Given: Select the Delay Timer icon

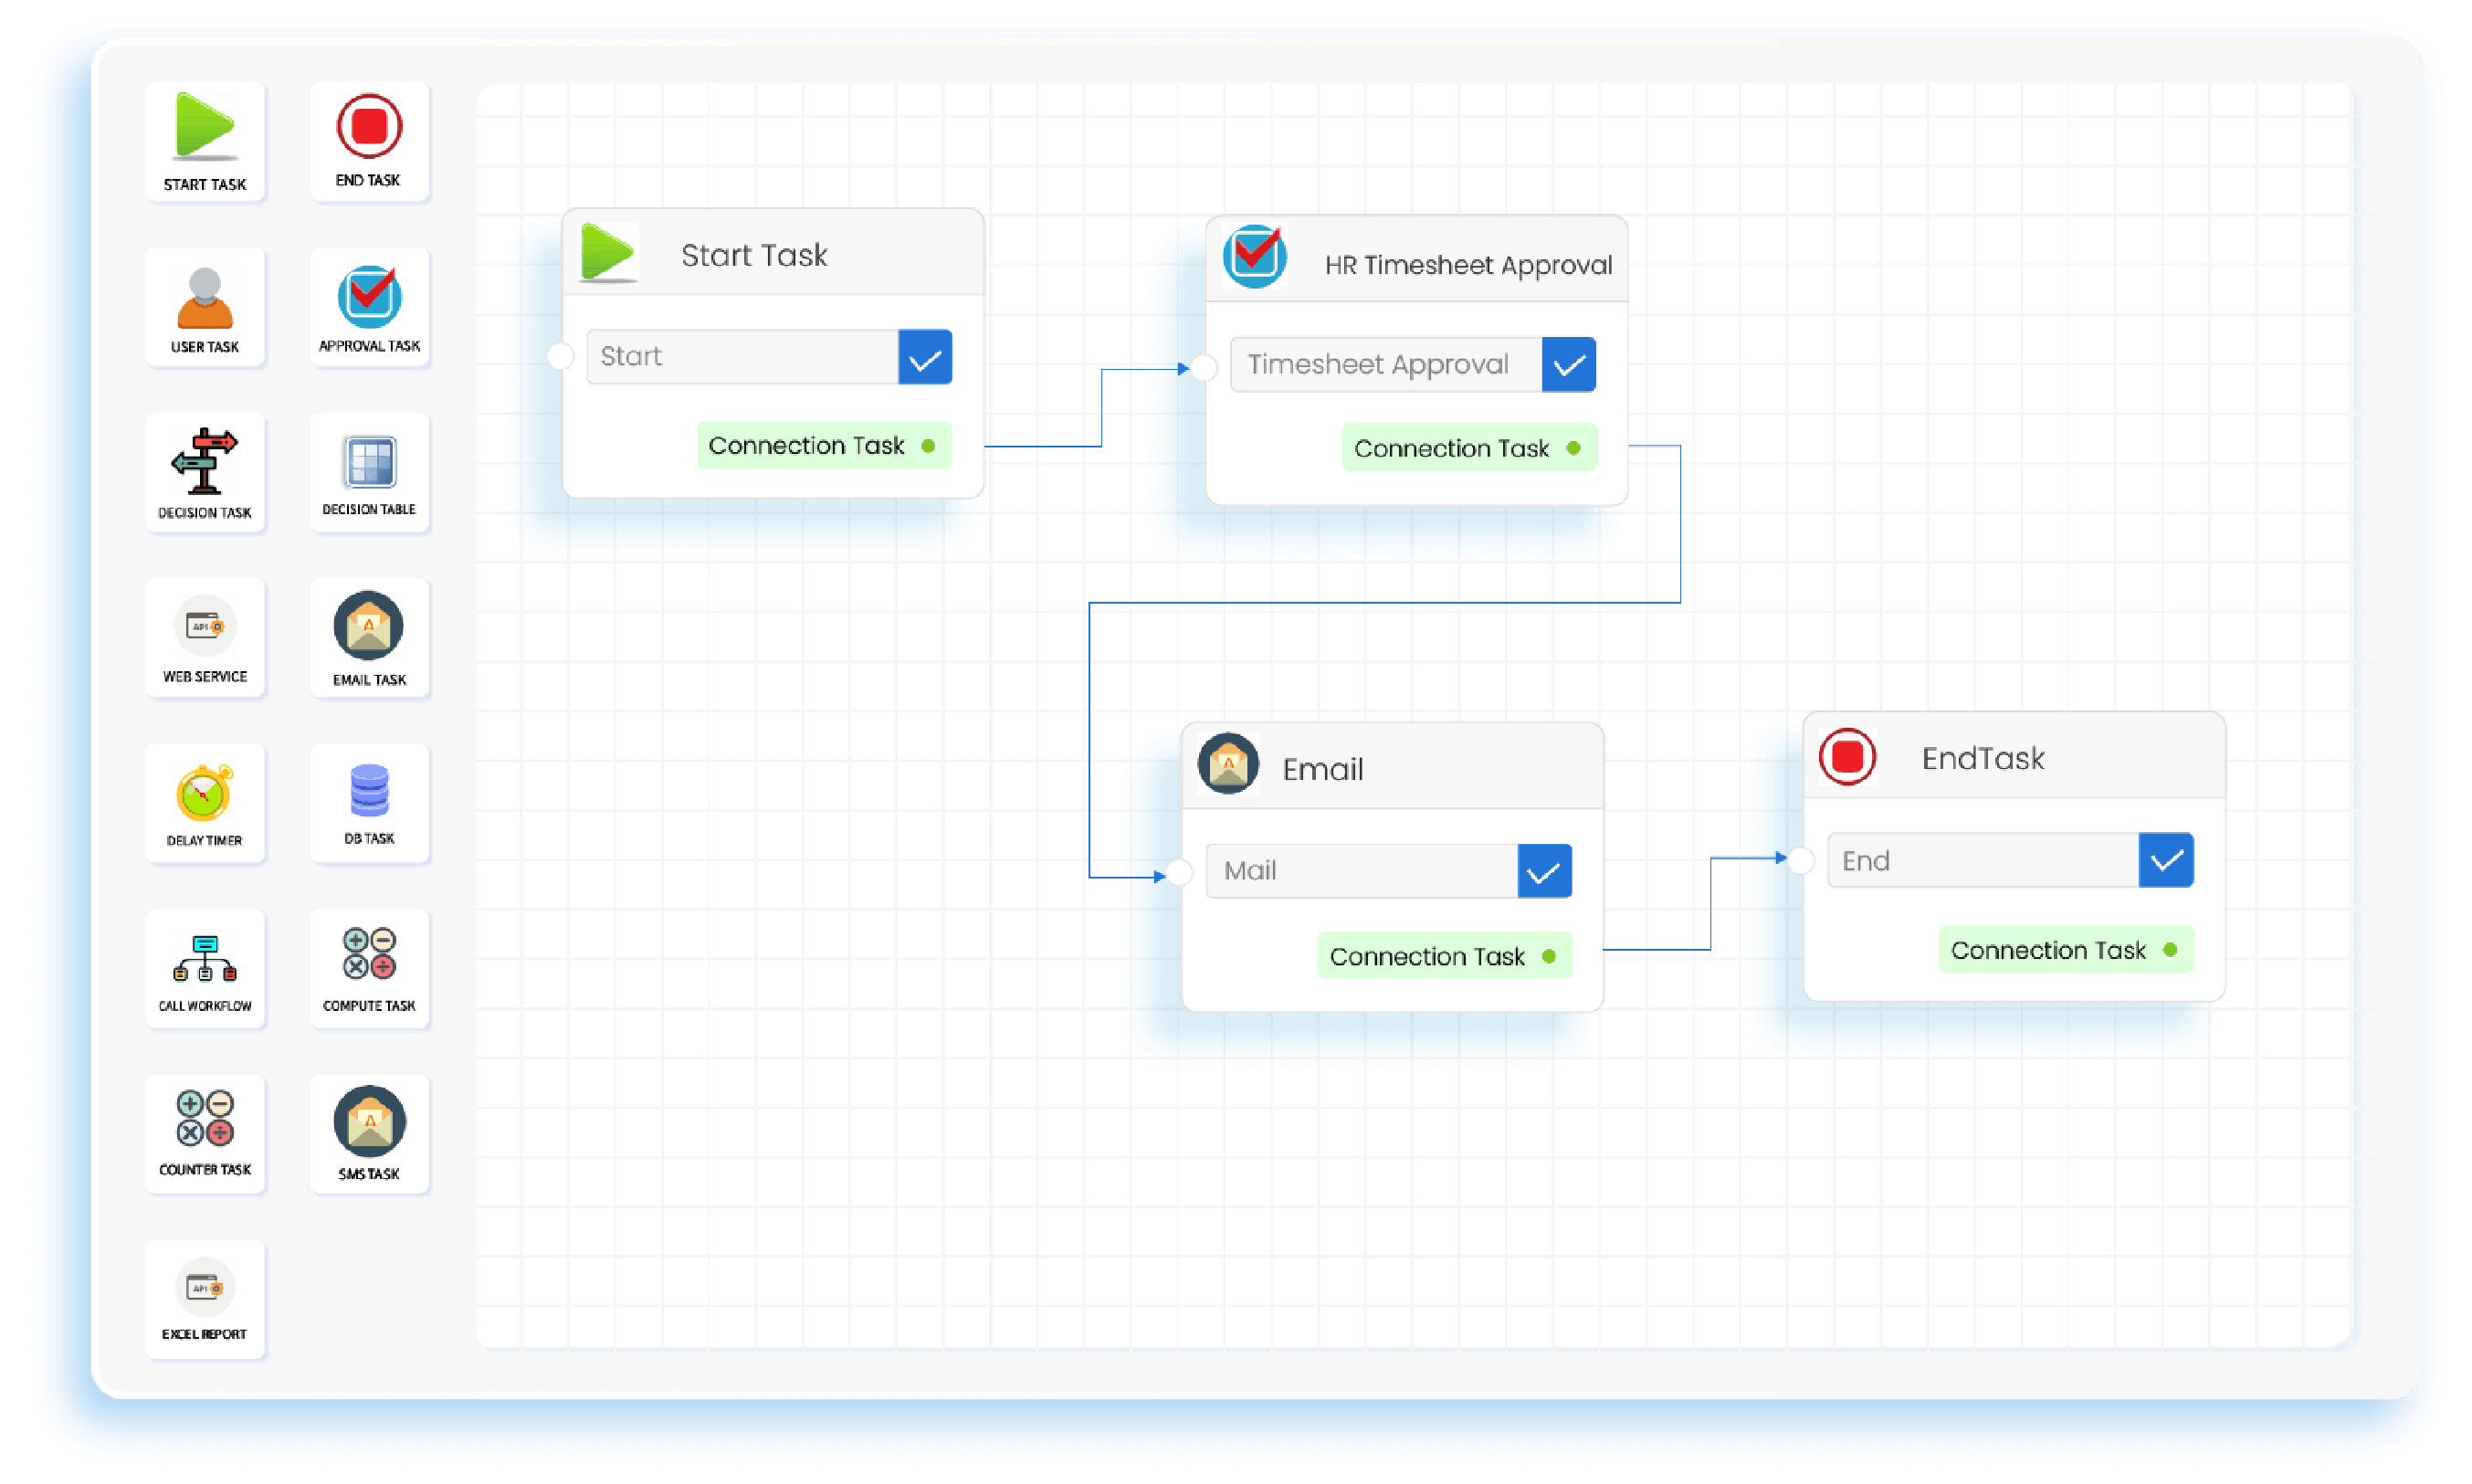Looking at the screenshot, I should pos(205,803).
